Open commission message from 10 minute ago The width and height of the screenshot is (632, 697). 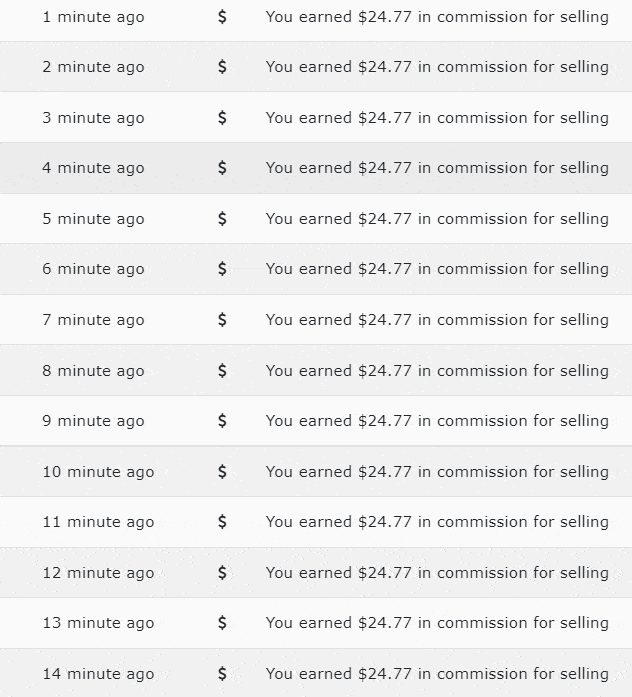(437, 472)
